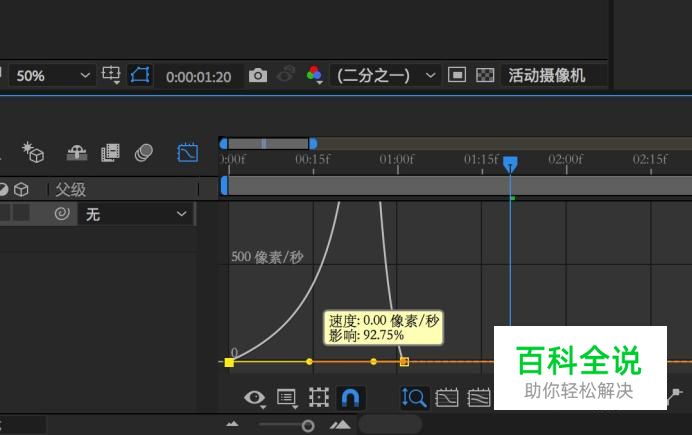
Task: Select the selected keyframe at the curve's end
Action: click(404, 362)
